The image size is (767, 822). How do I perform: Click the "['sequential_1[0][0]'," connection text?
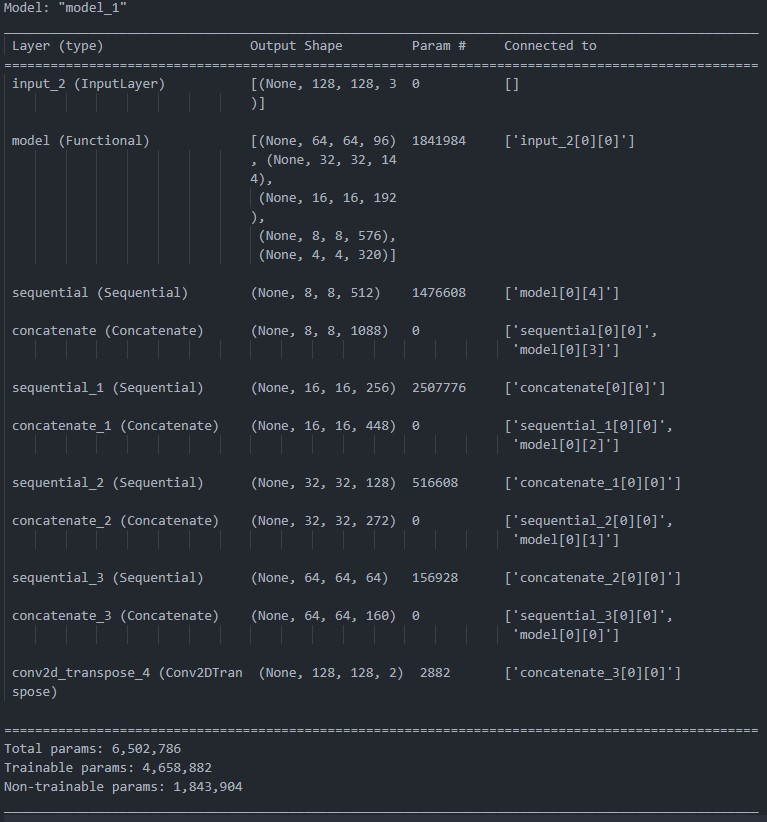point(589,426)
